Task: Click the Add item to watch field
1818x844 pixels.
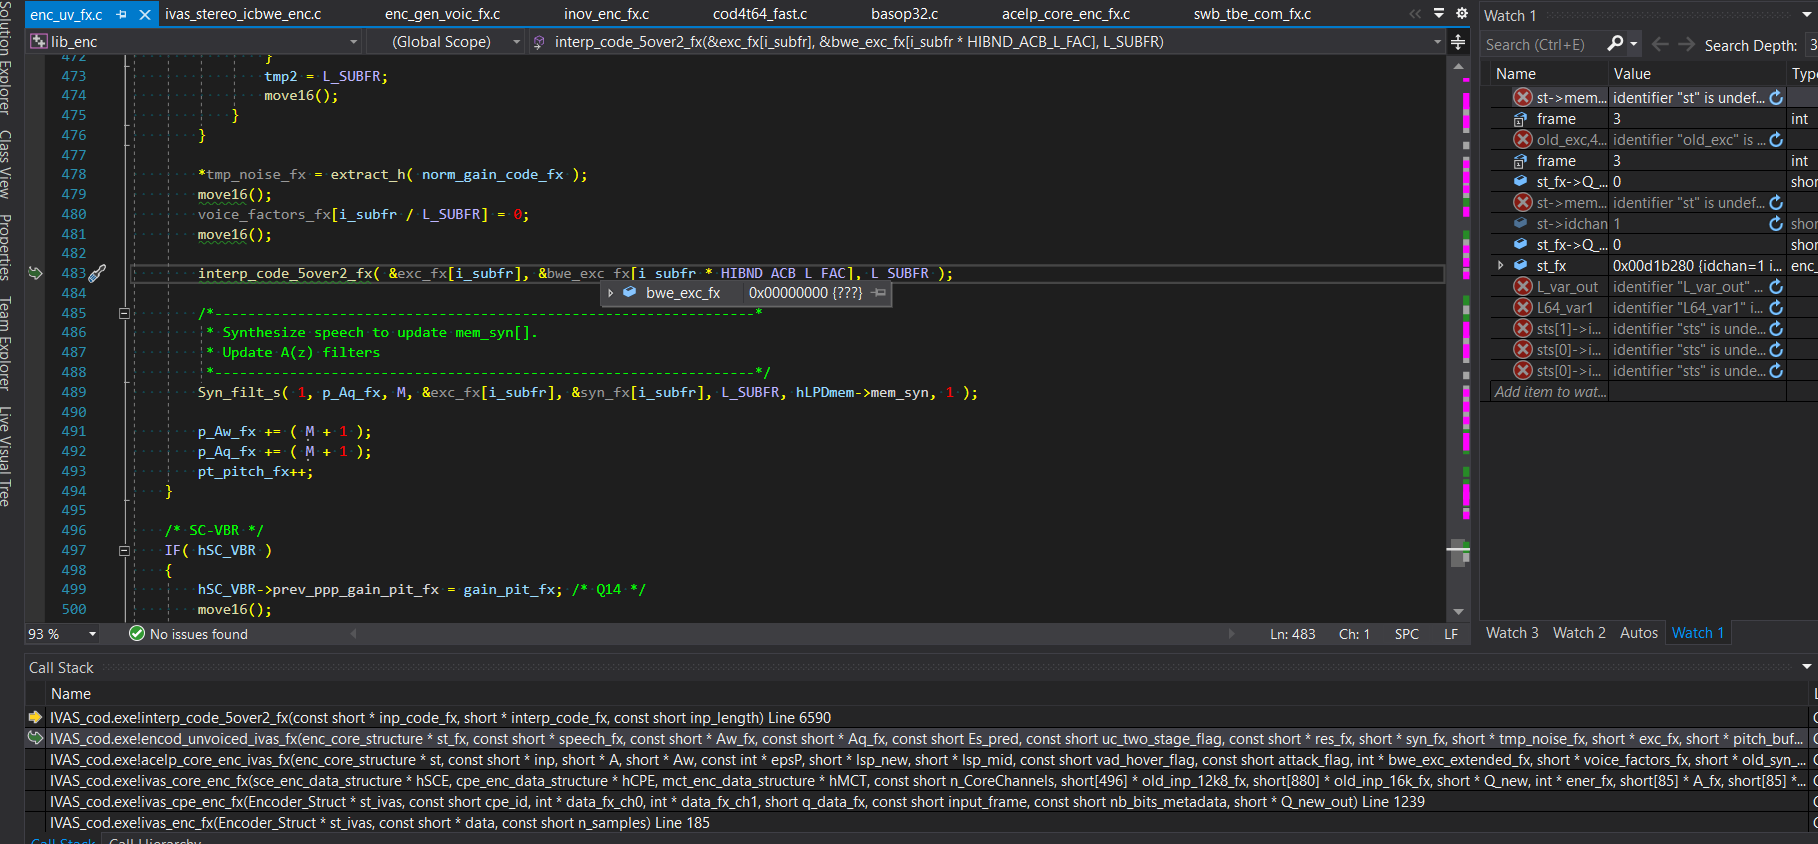Action: [1549, 392]
